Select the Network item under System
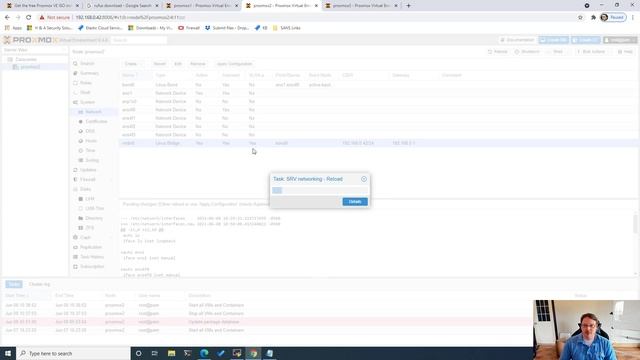This screenshot has height=360, width=640. pos(93,112)
